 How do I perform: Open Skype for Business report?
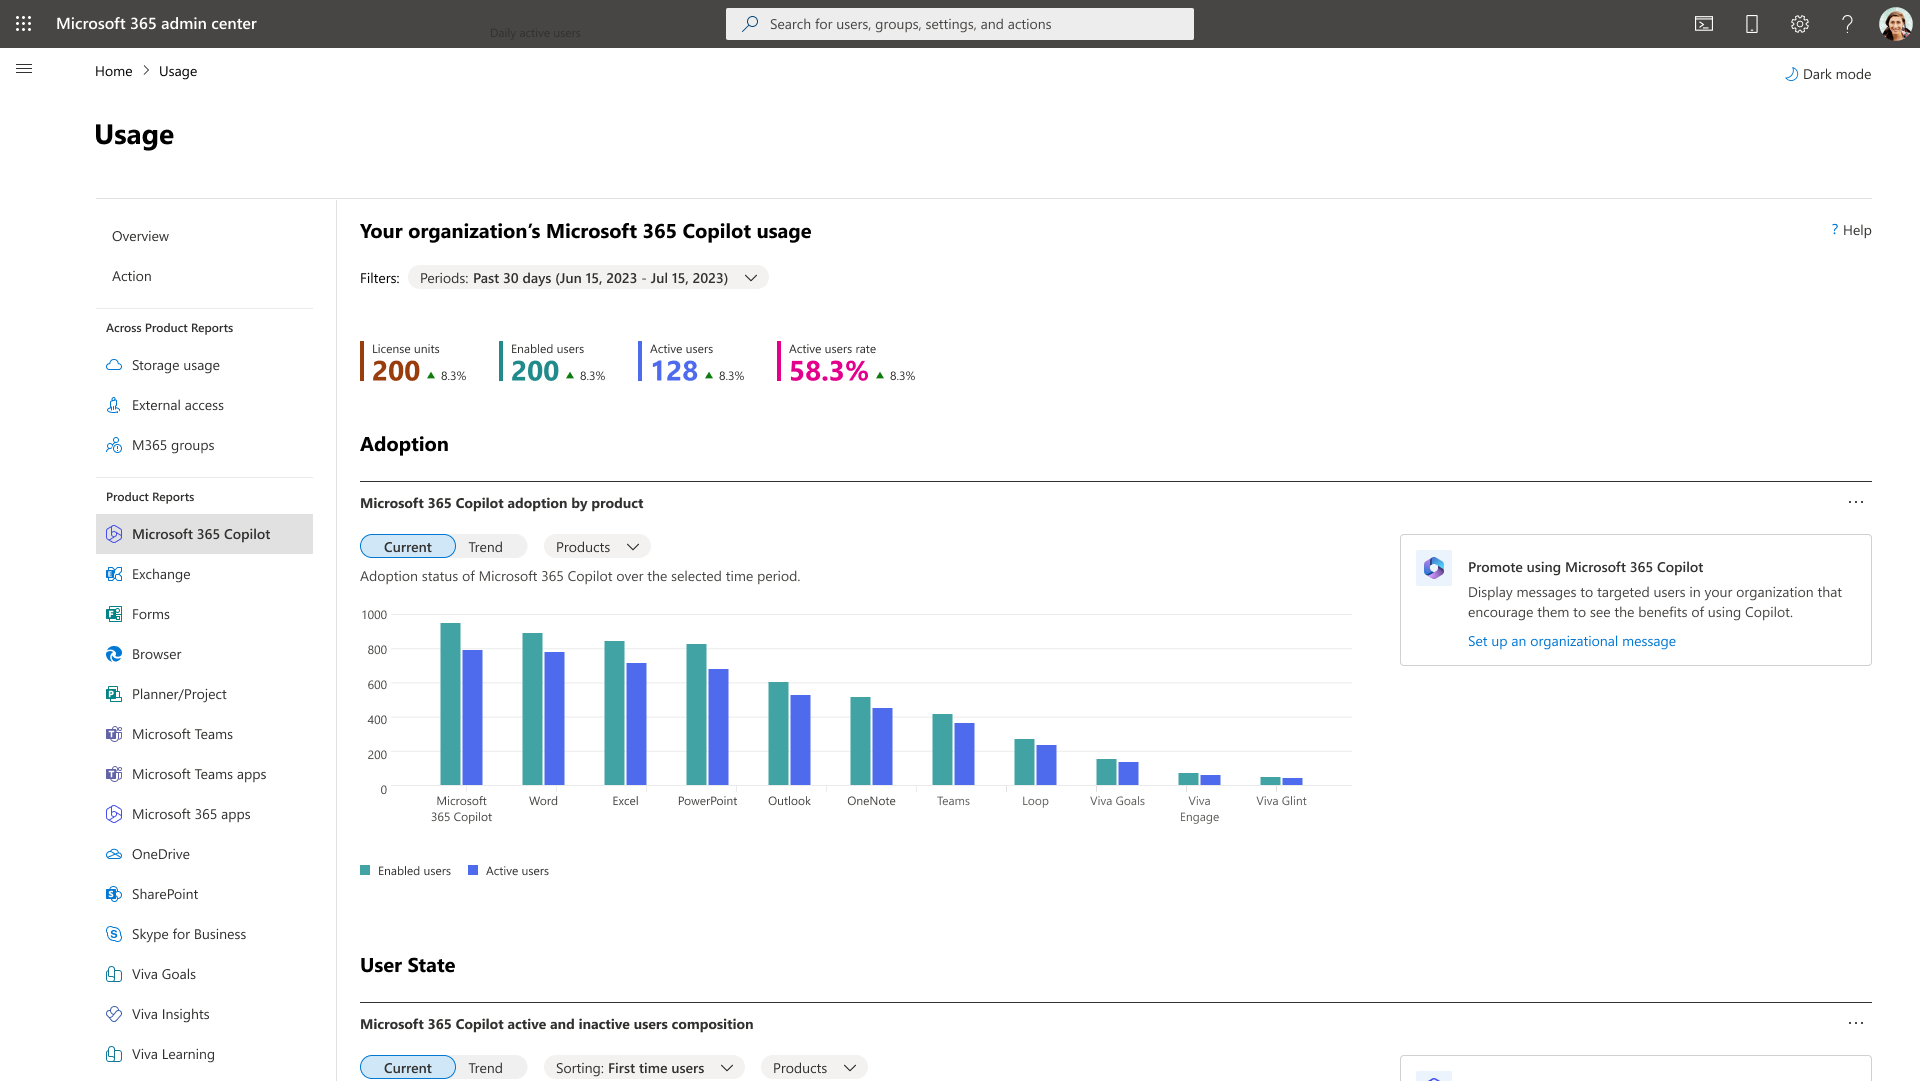(x=204, y=934)
